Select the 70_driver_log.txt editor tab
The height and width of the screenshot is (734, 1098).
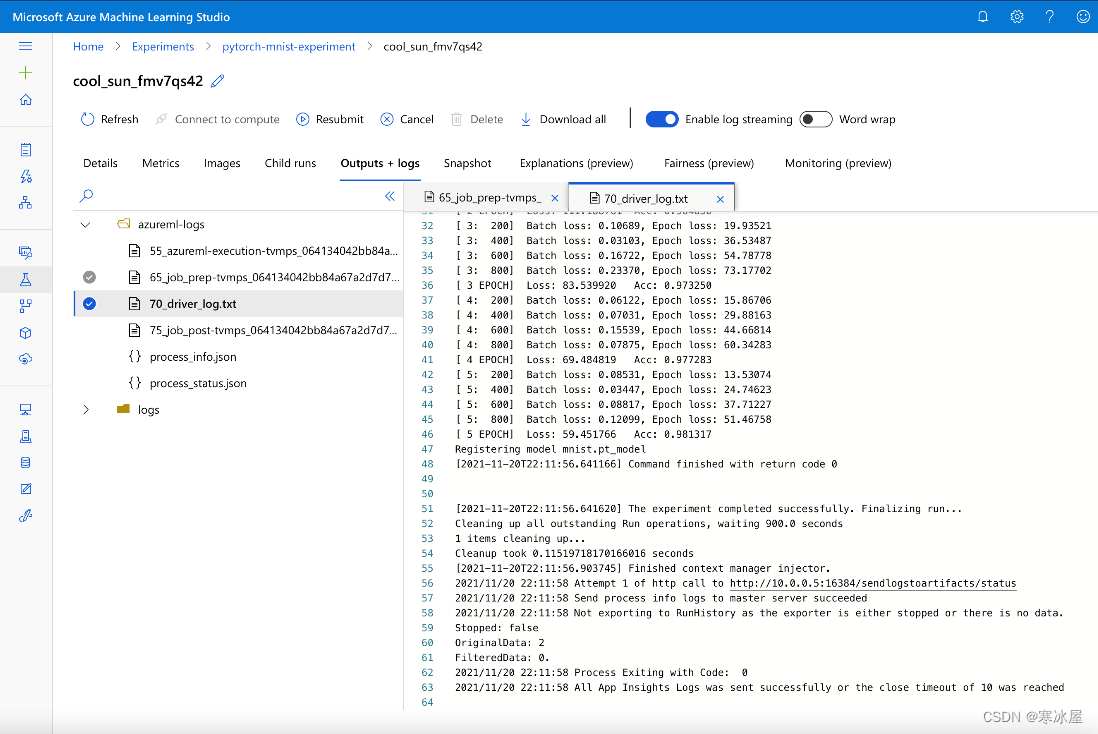coord(646,199)
